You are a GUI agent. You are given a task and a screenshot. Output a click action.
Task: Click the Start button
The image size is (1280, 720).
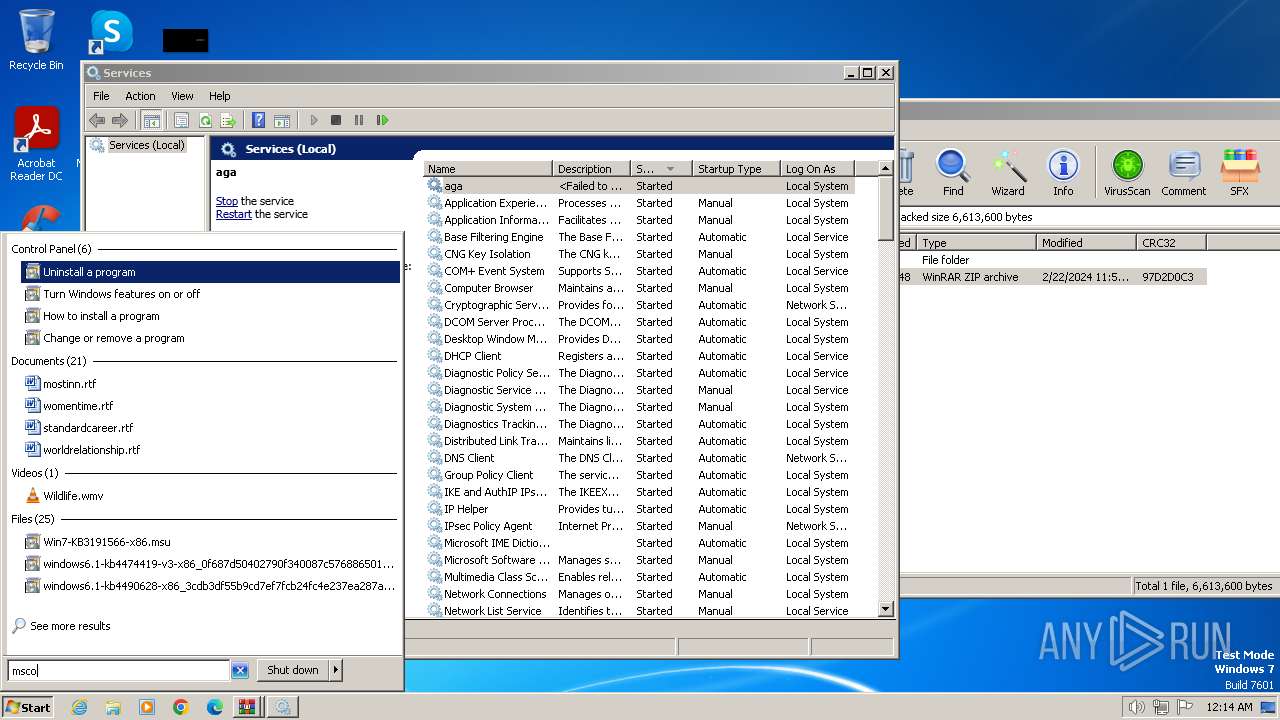coord(28,707)
